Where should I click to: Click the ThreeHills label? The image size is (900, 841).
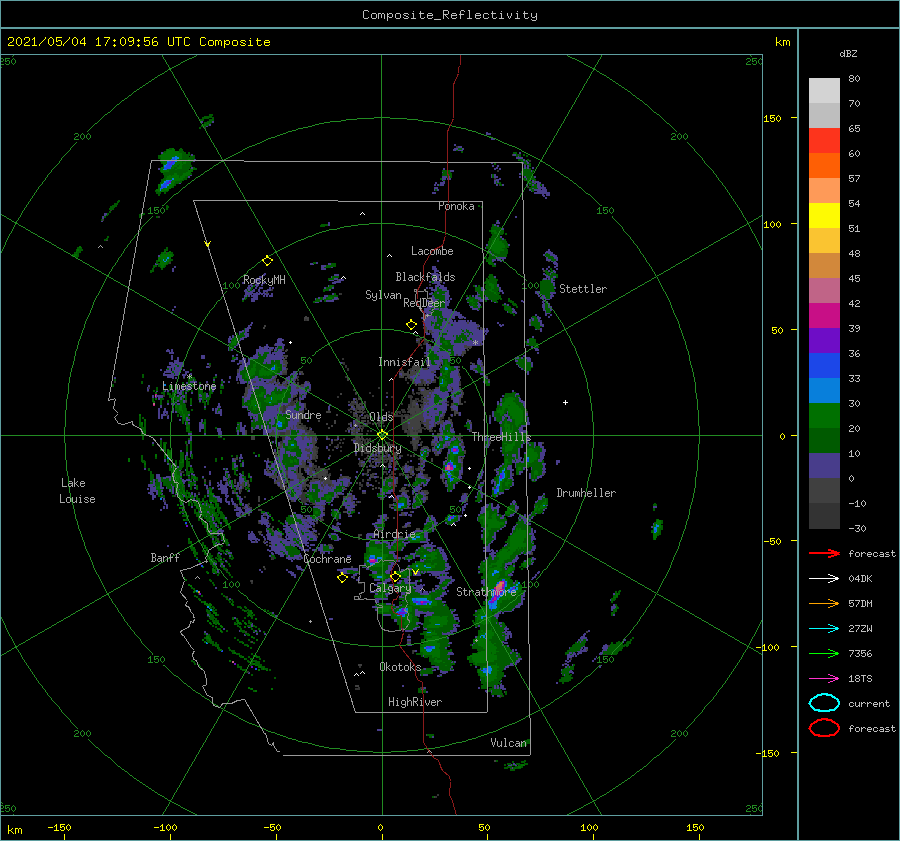(x=501, y=437)
